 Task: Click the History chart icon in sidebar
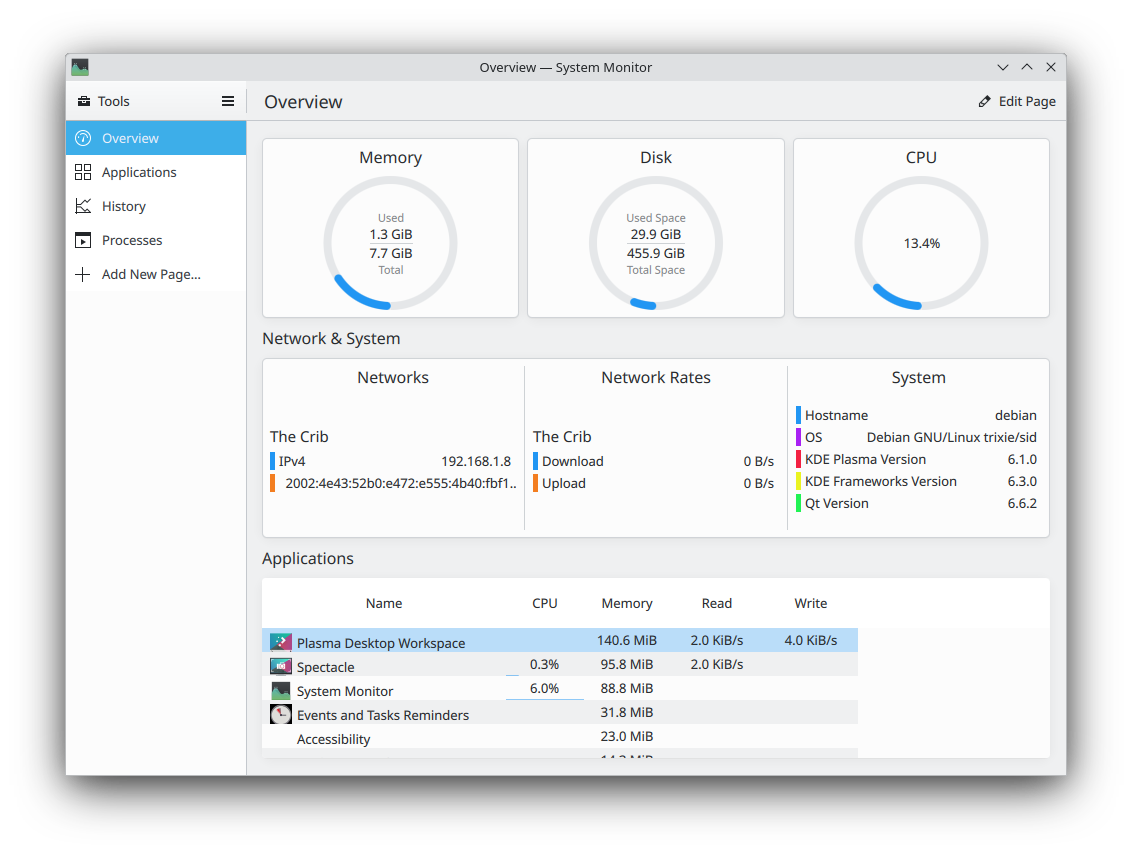tap(83, 206)
